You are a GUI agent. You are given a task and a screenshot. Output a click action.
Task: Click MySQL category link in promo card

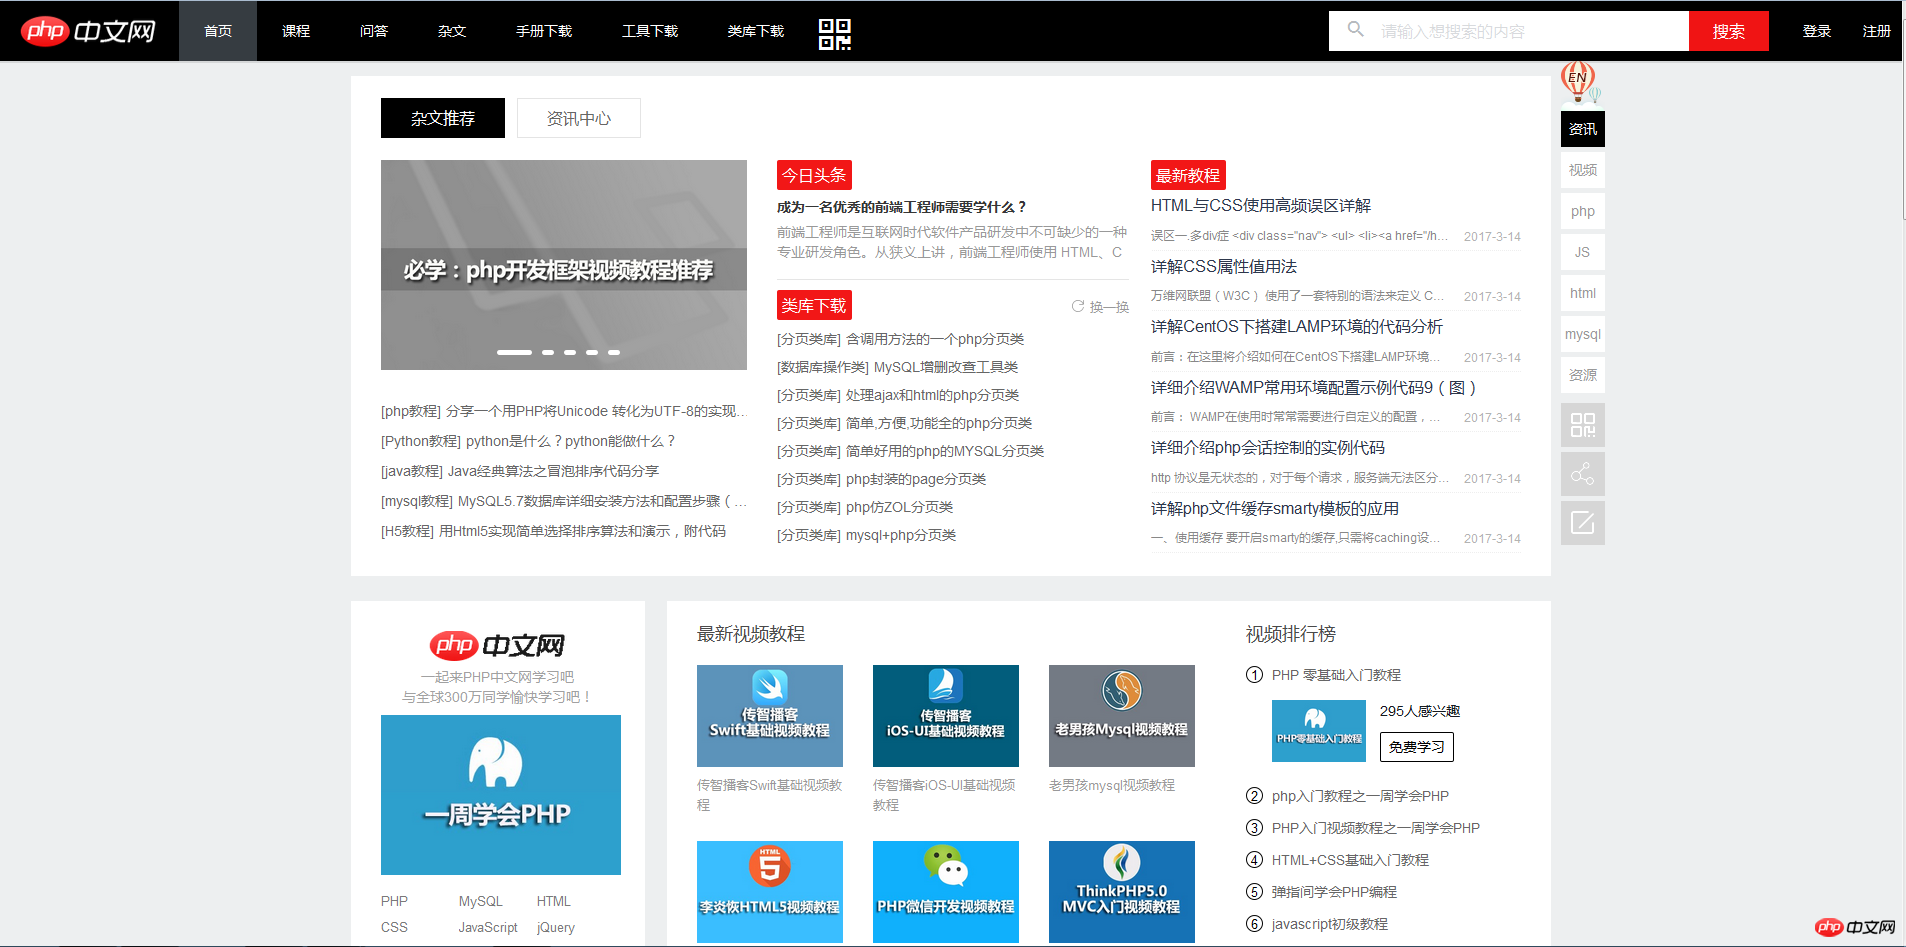(x=481, y=901)
